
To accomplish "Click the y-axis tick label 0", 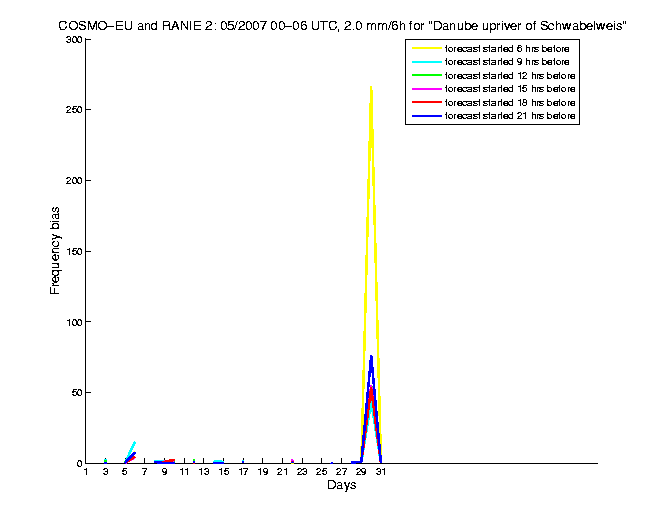I will pyautogui.click(x=80, y=464).
